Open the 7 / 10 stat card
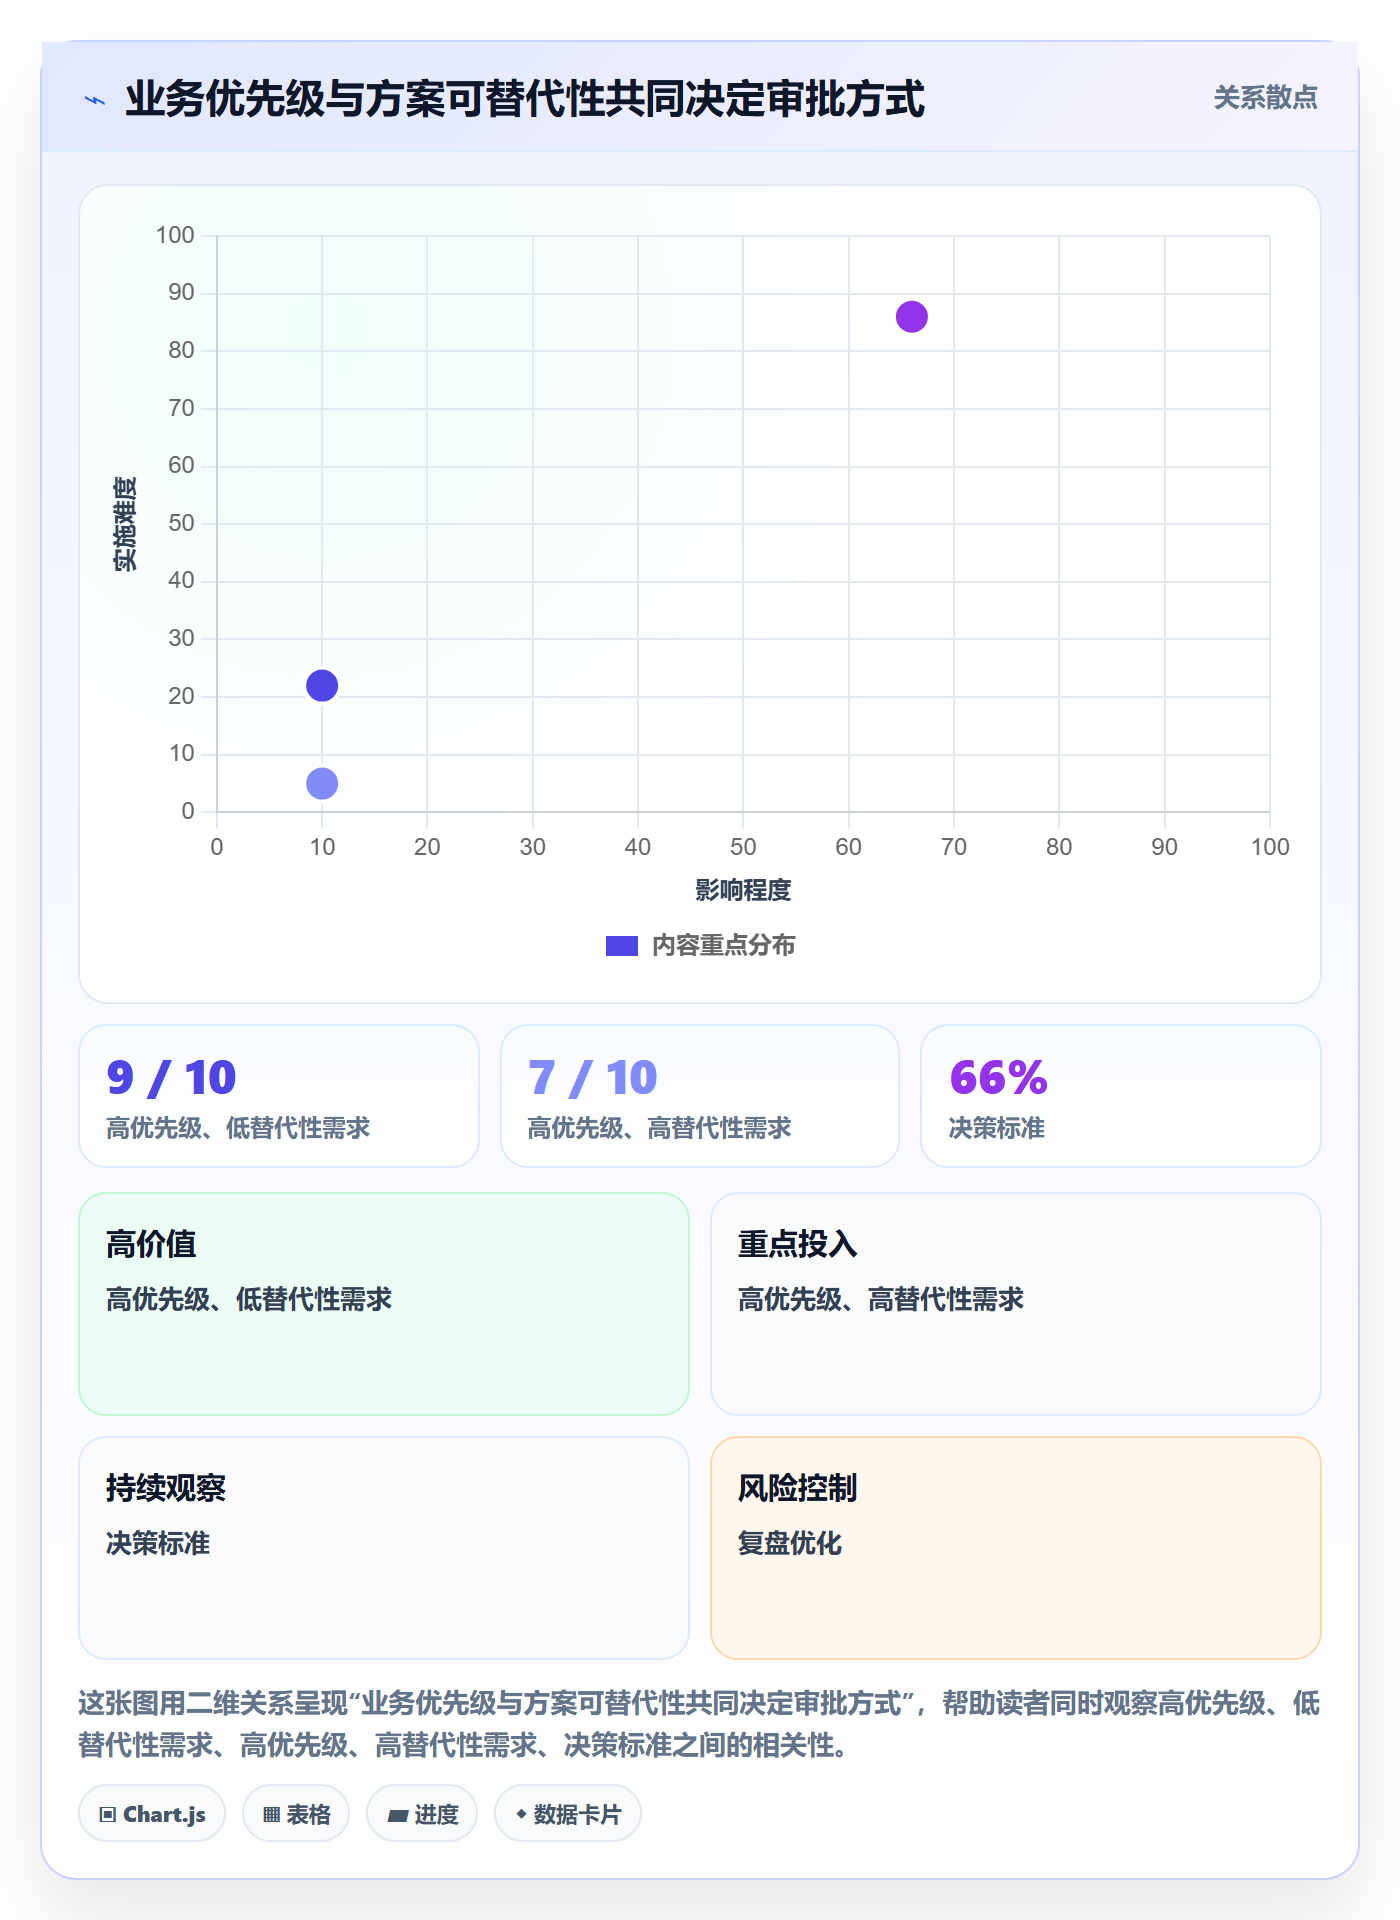This screenshot has width=1400, height=1920. [x=700, y=1096]
